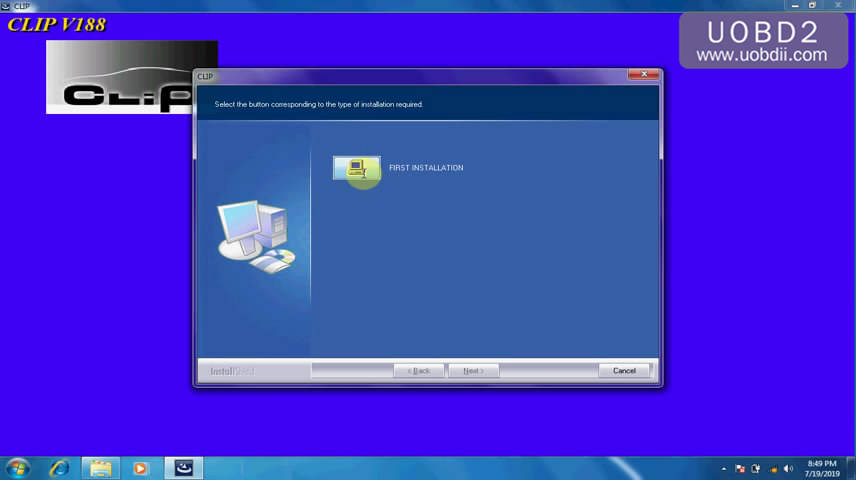Click the FIRST INSTALLATION computer icon button

coord(356,168)
